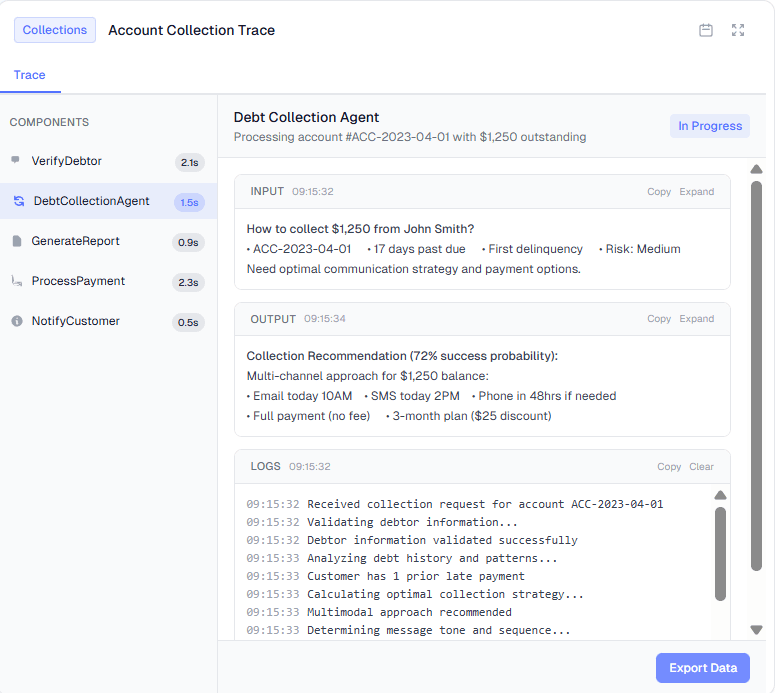The image size is (775, 693).
Task: Click the main panel scrollbar thumb
Action: (x=756, y=376)
